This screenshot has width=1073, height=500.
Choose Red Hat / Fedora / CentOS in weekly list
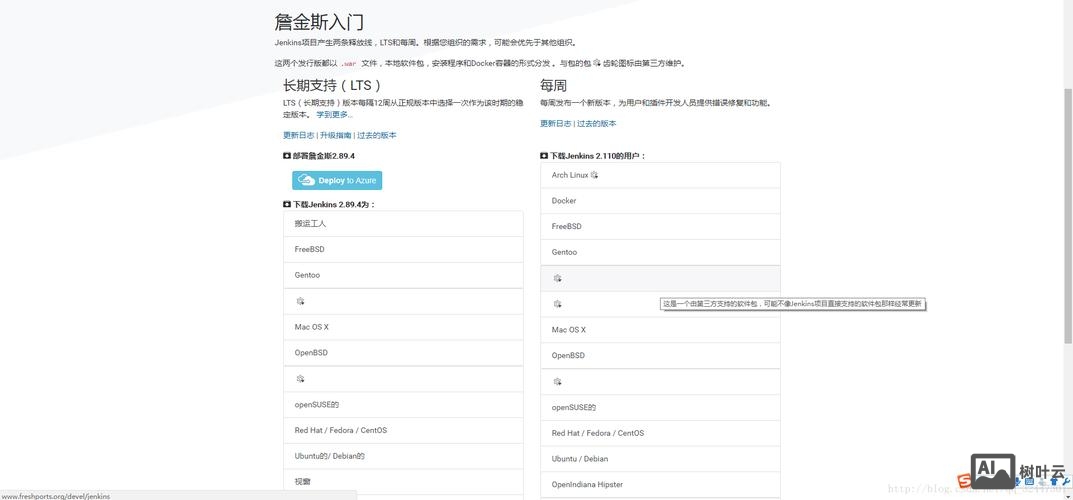[660, 433]
